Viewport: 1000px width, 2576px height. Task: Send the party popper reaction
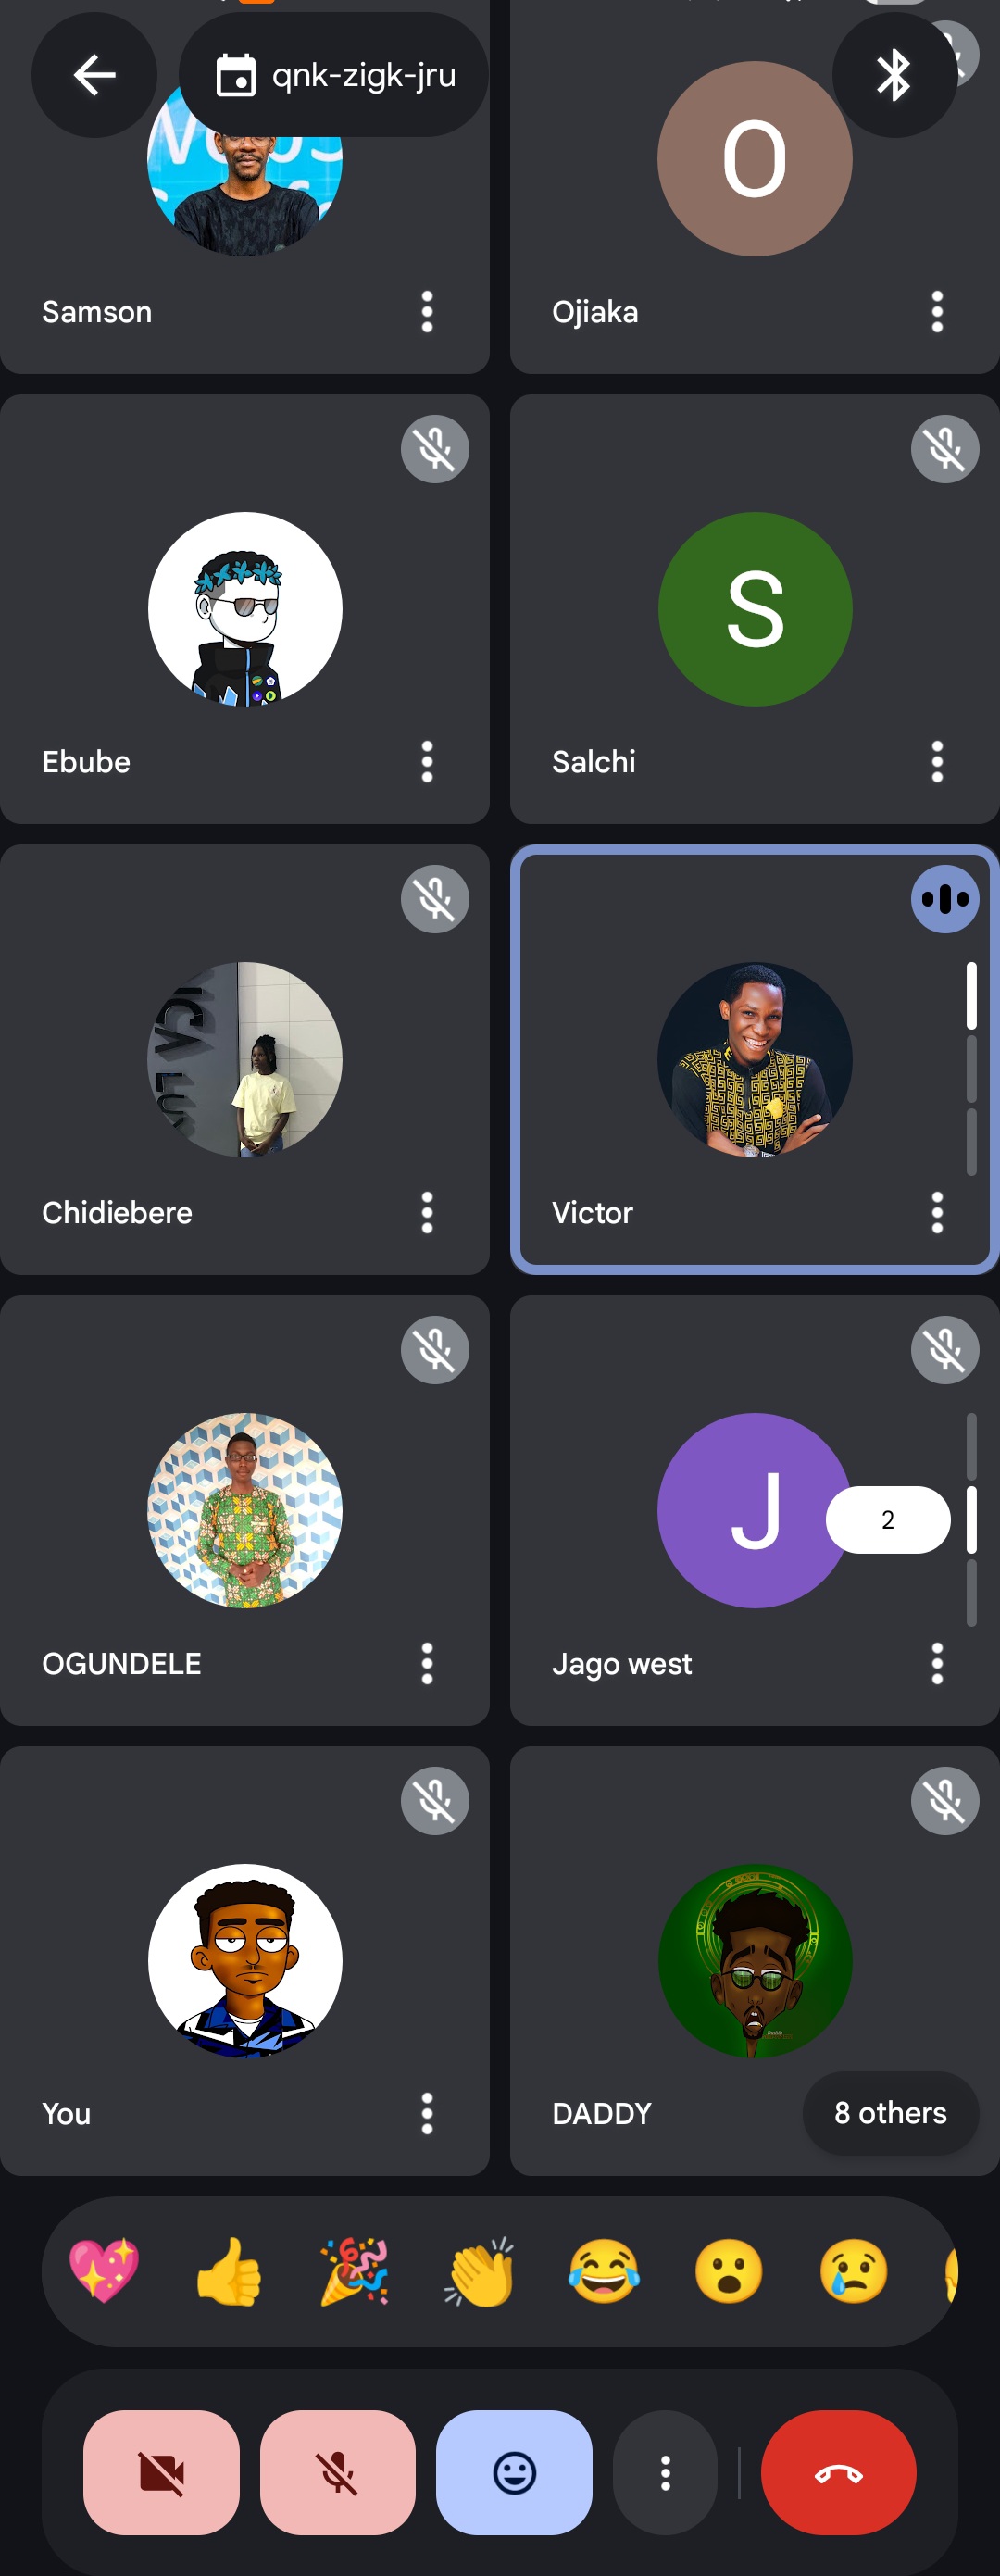pyautogui.click(x=354, y=2270)
